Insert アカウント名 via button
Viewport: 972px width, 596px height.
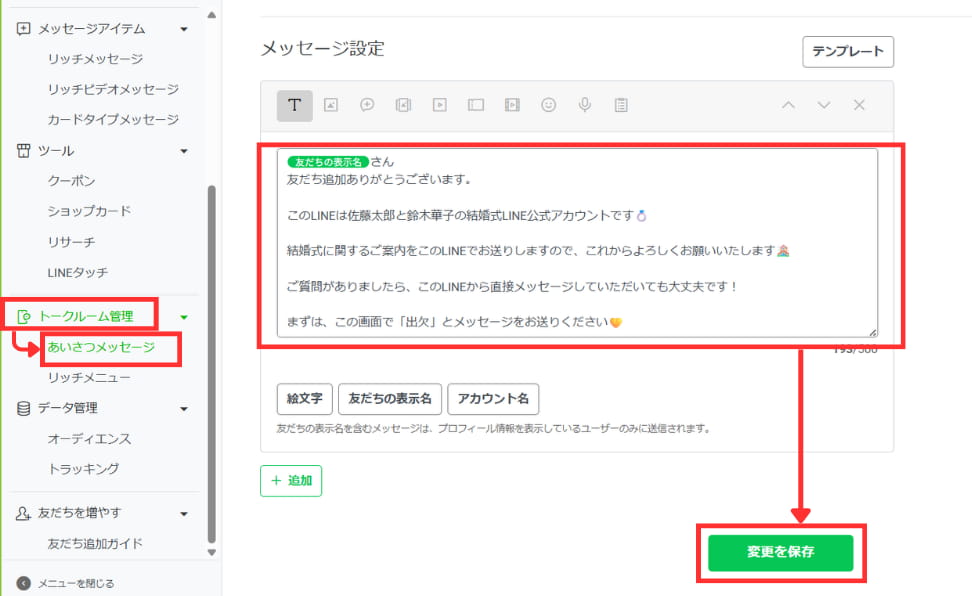493,399
